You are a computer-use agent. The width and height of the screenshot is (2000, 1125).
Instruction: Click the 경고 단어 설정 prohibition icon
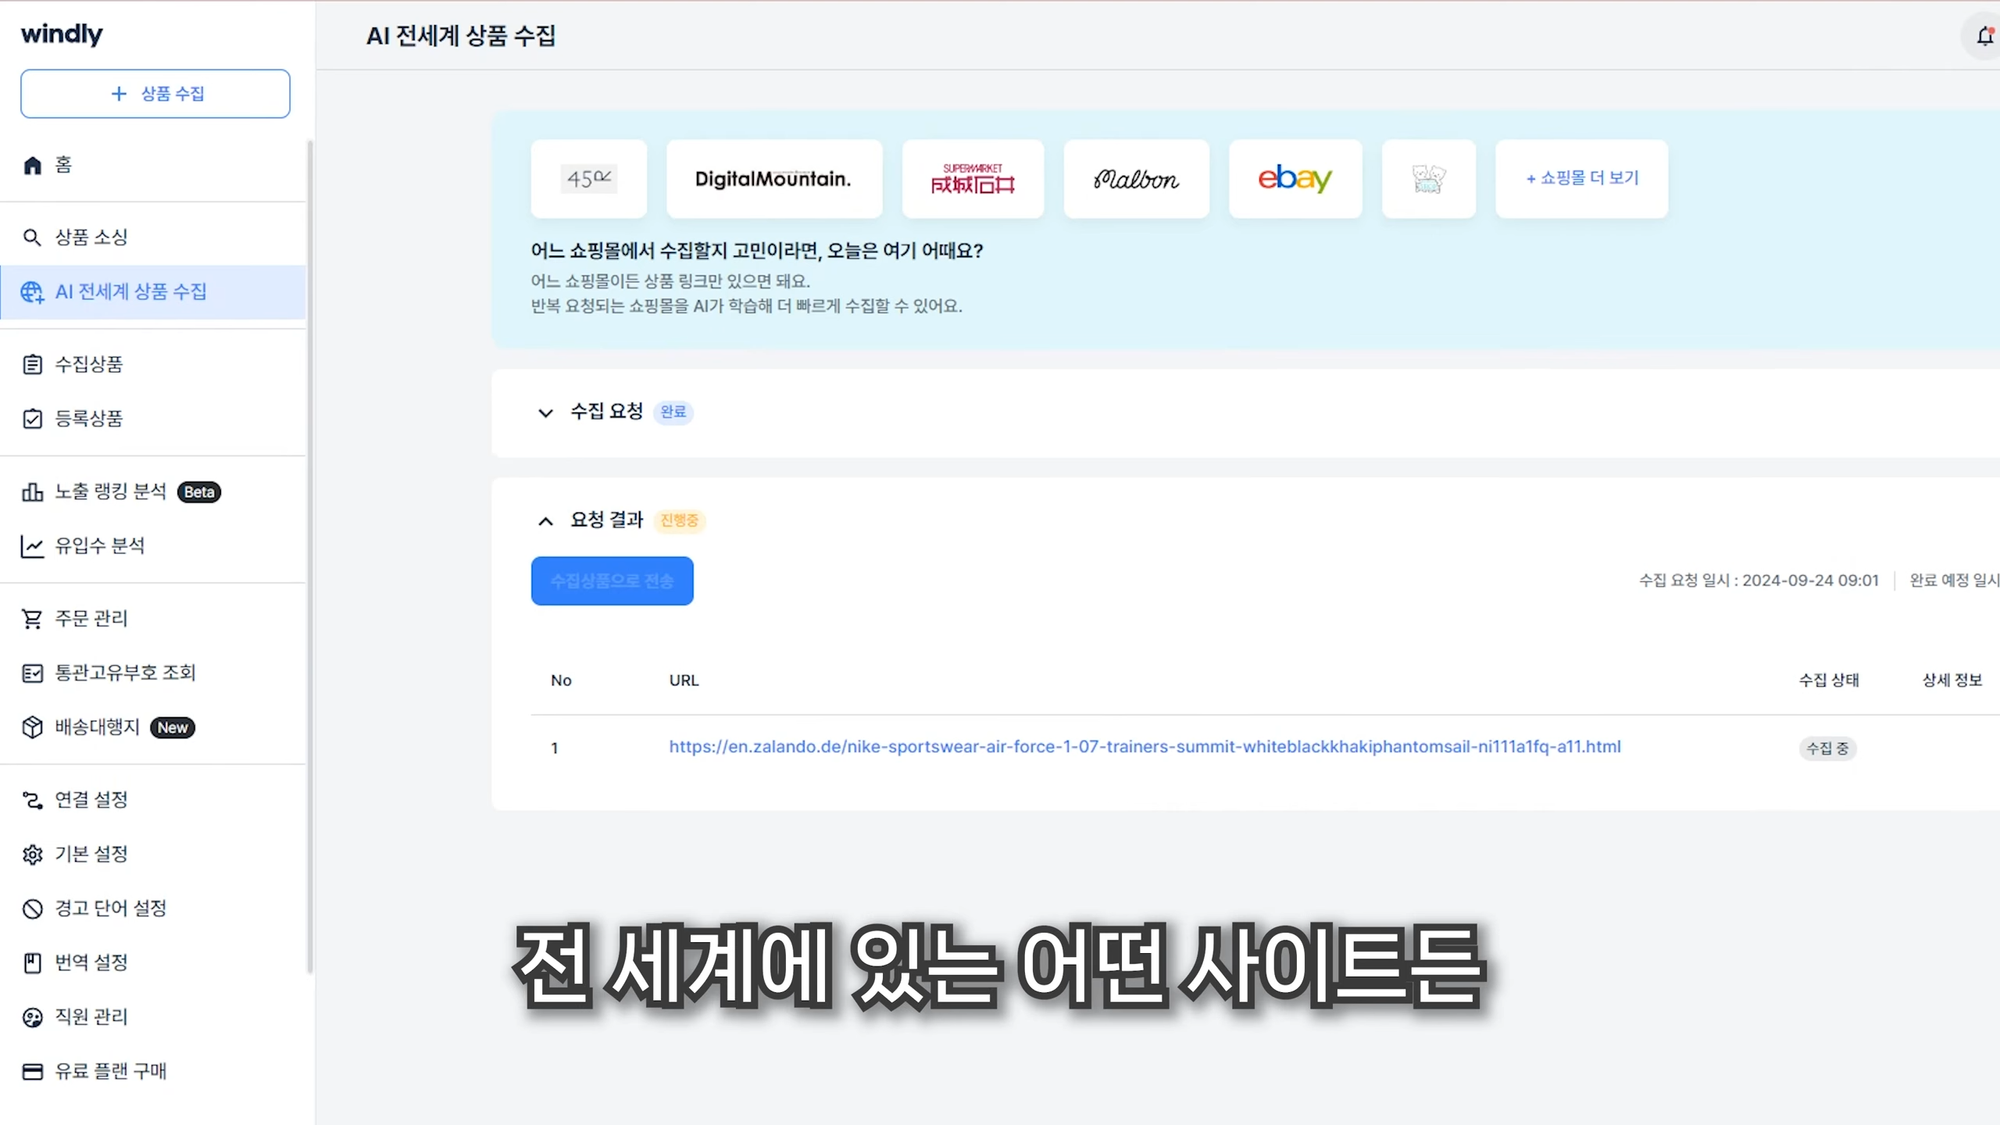[31, 908]
